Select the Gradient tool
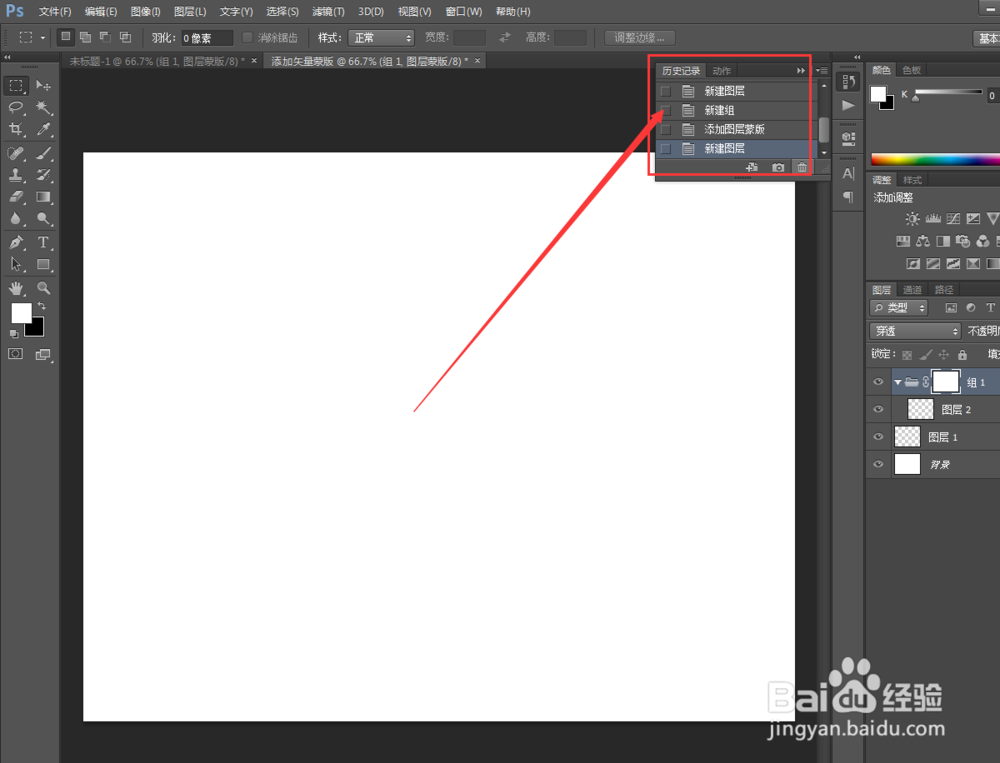 (x=43, y=197)
